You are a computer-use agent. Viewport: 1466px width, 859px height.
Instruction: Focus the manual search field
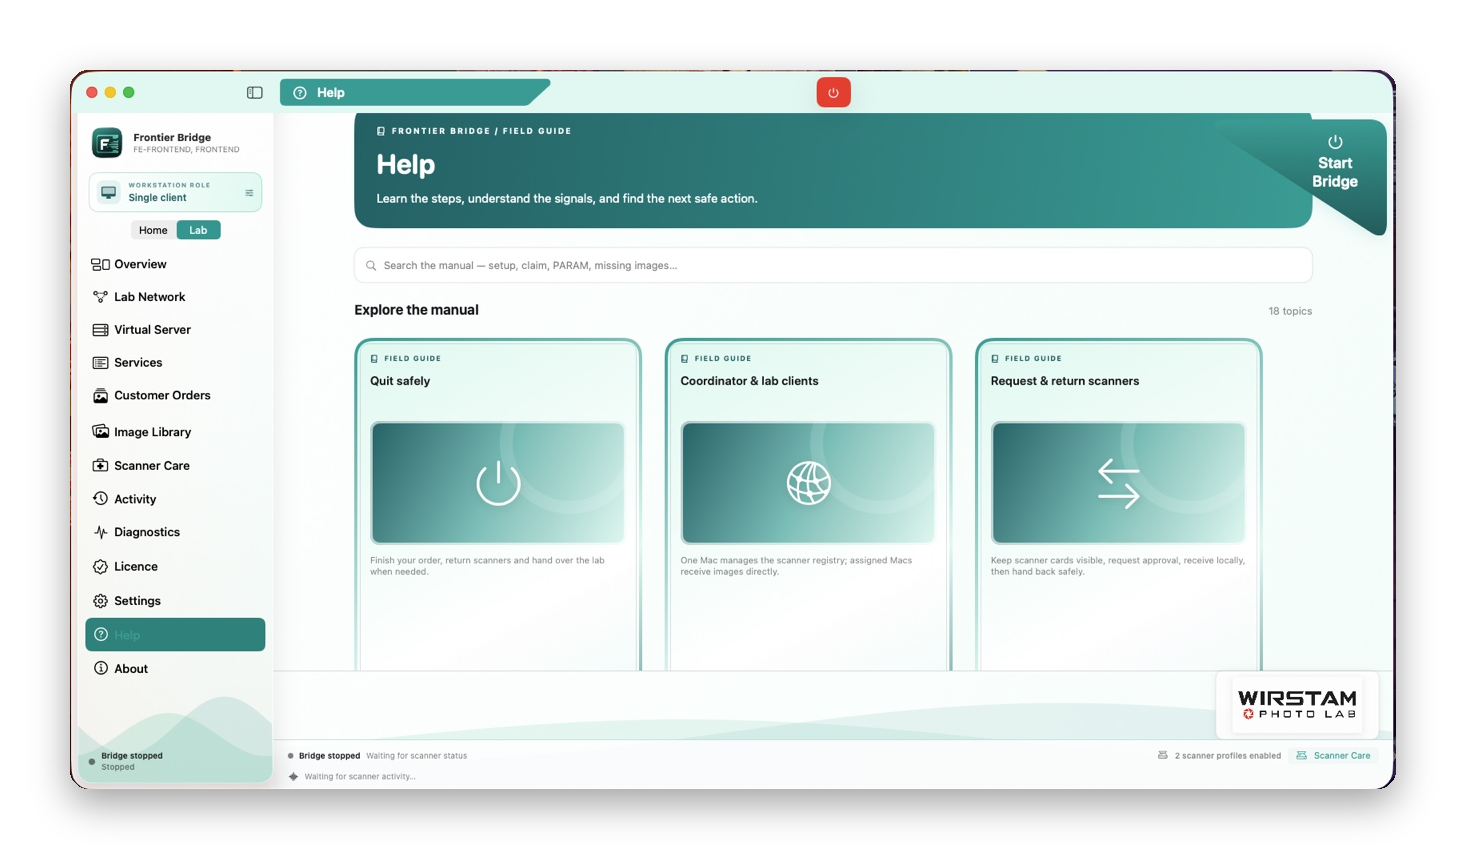[833, 266]
